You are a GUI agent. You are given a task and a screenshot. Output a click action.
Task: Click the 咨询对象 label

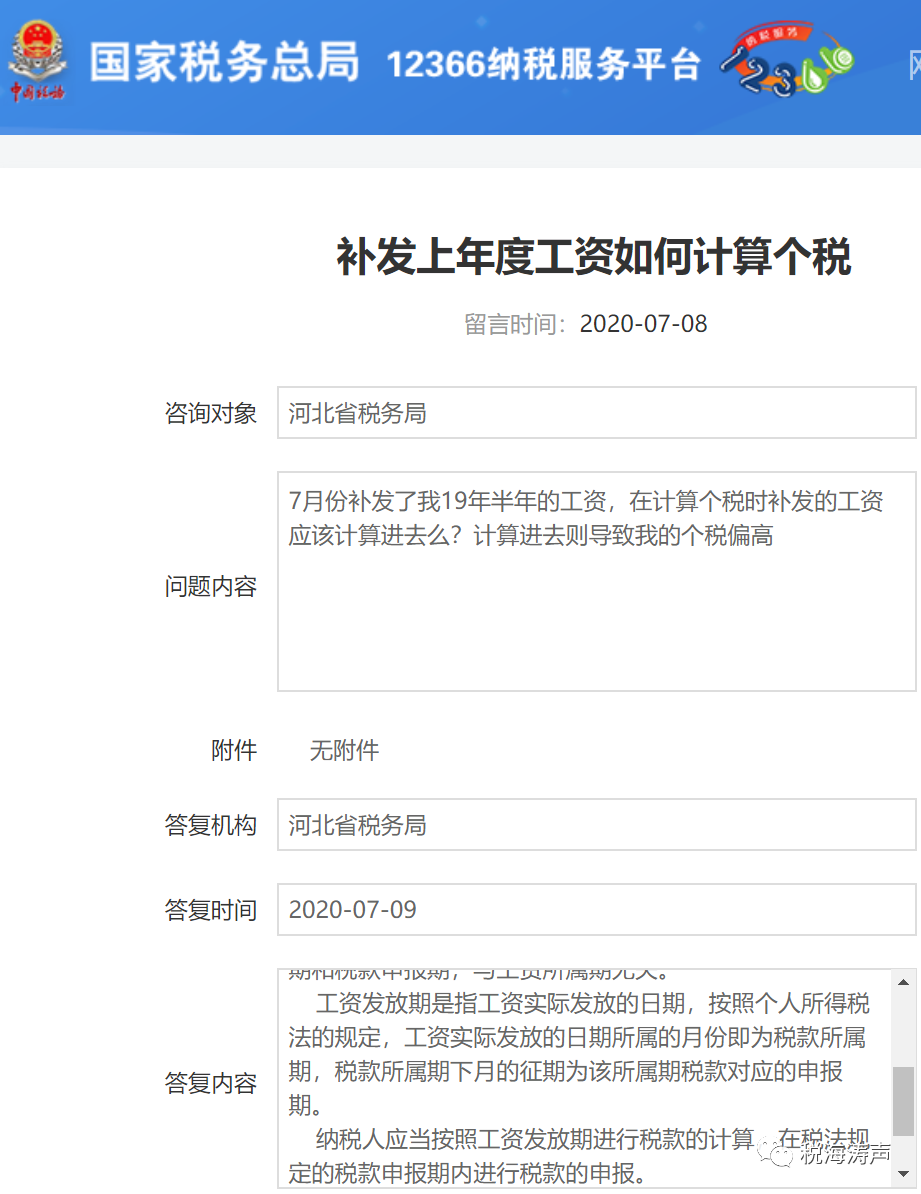click(211, 413)
